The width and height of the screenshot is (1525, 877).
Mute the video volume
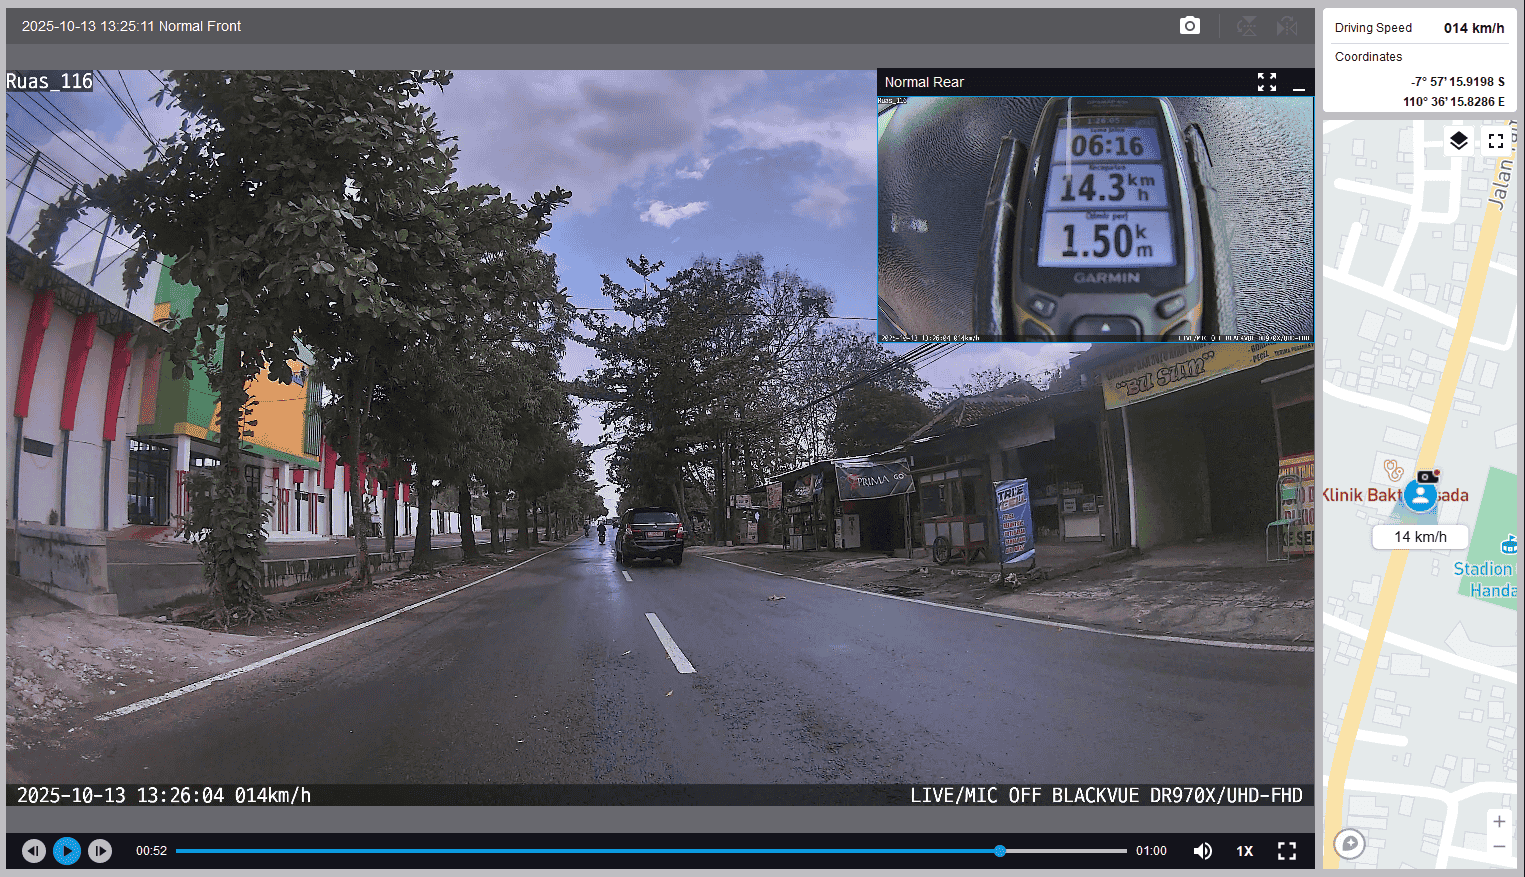(1203, 851)
